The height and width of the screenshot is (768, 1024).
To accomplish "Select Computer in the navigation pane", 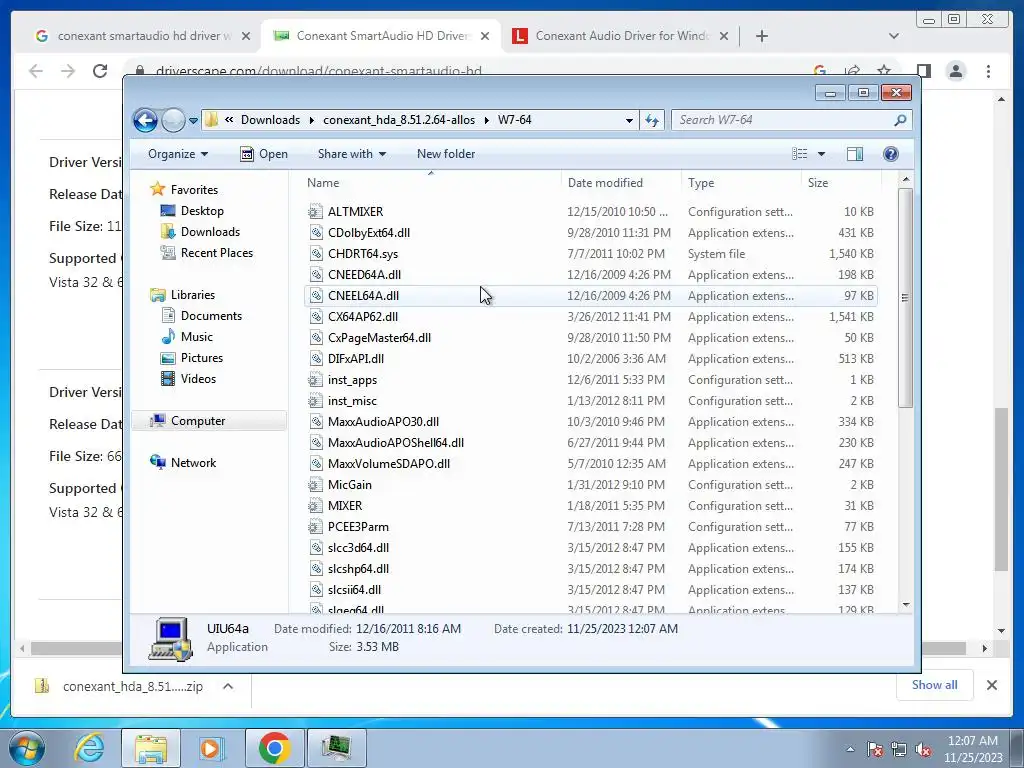I will (198, 421).
